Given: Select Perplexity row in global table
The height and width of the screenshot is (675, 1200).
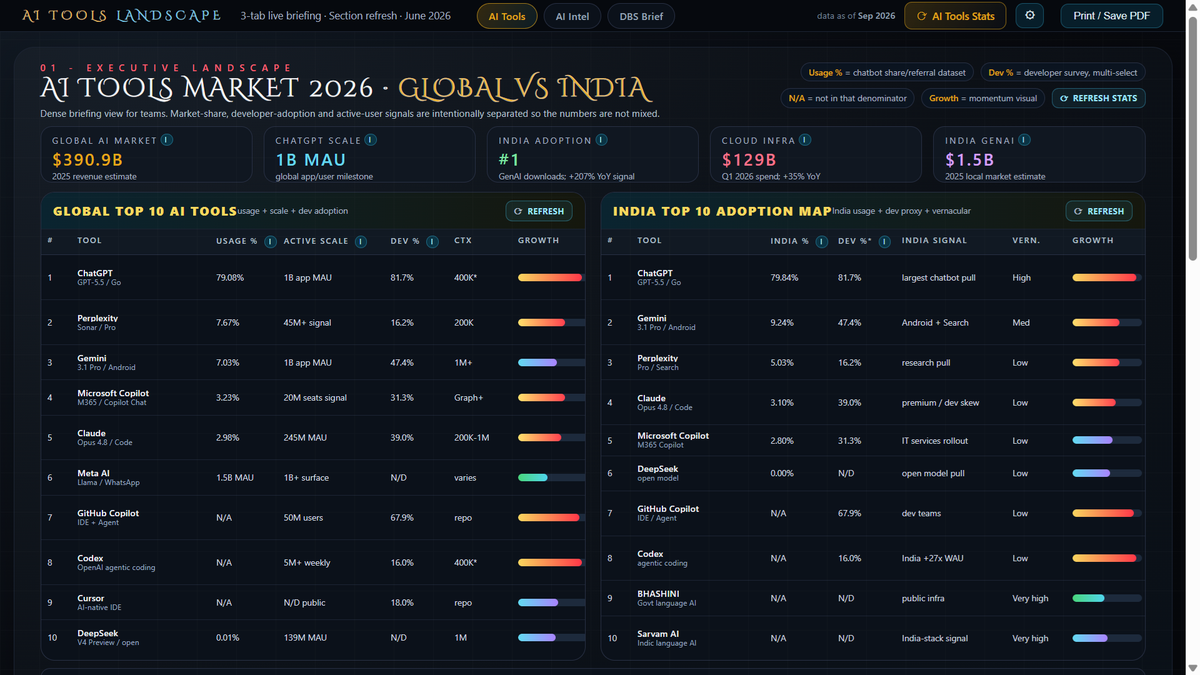Looking at the screenshot, I should pos(313,322).
